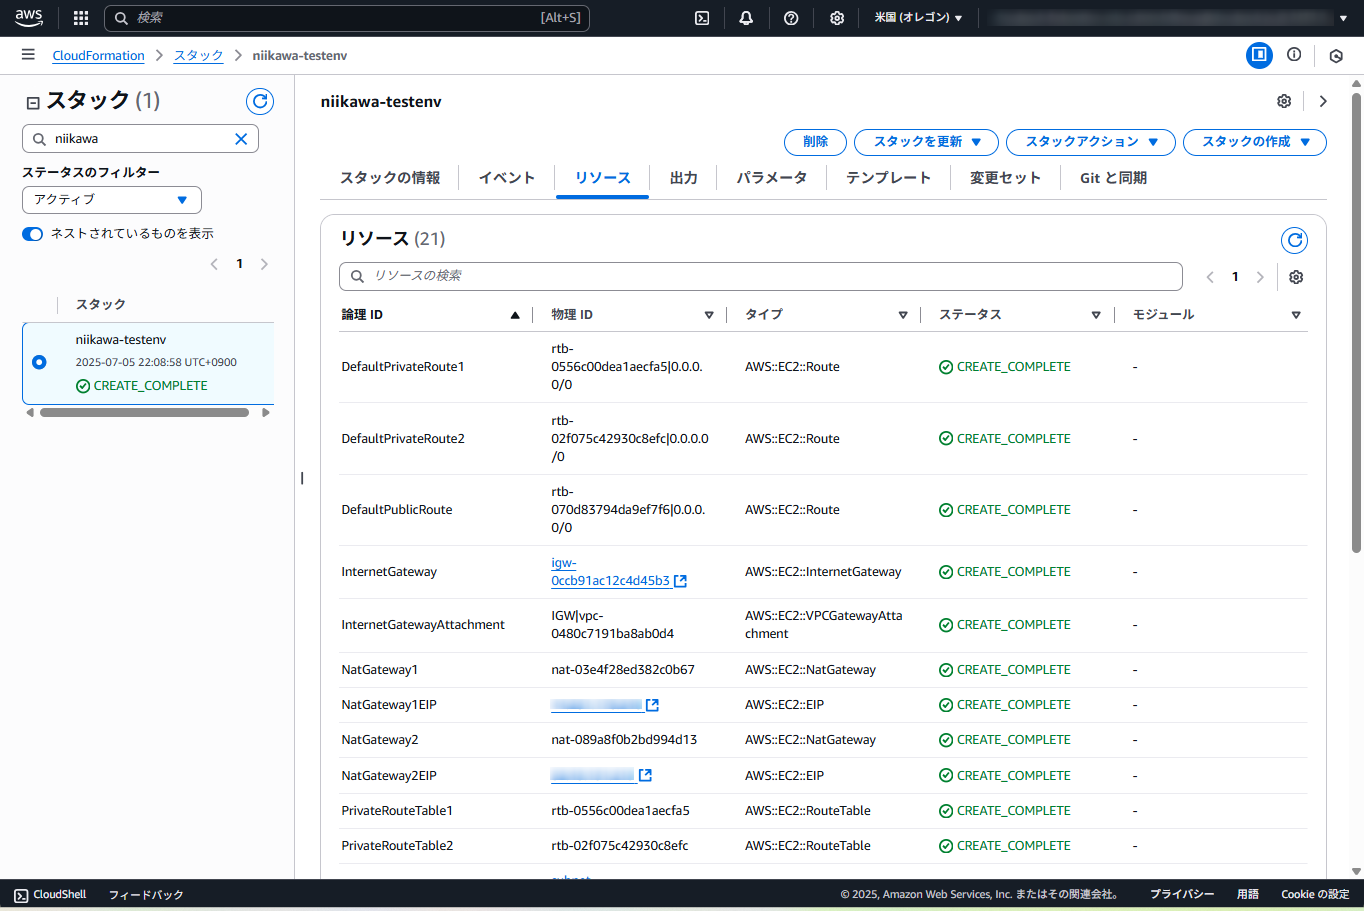Select the リソース tab

(603, 178)
